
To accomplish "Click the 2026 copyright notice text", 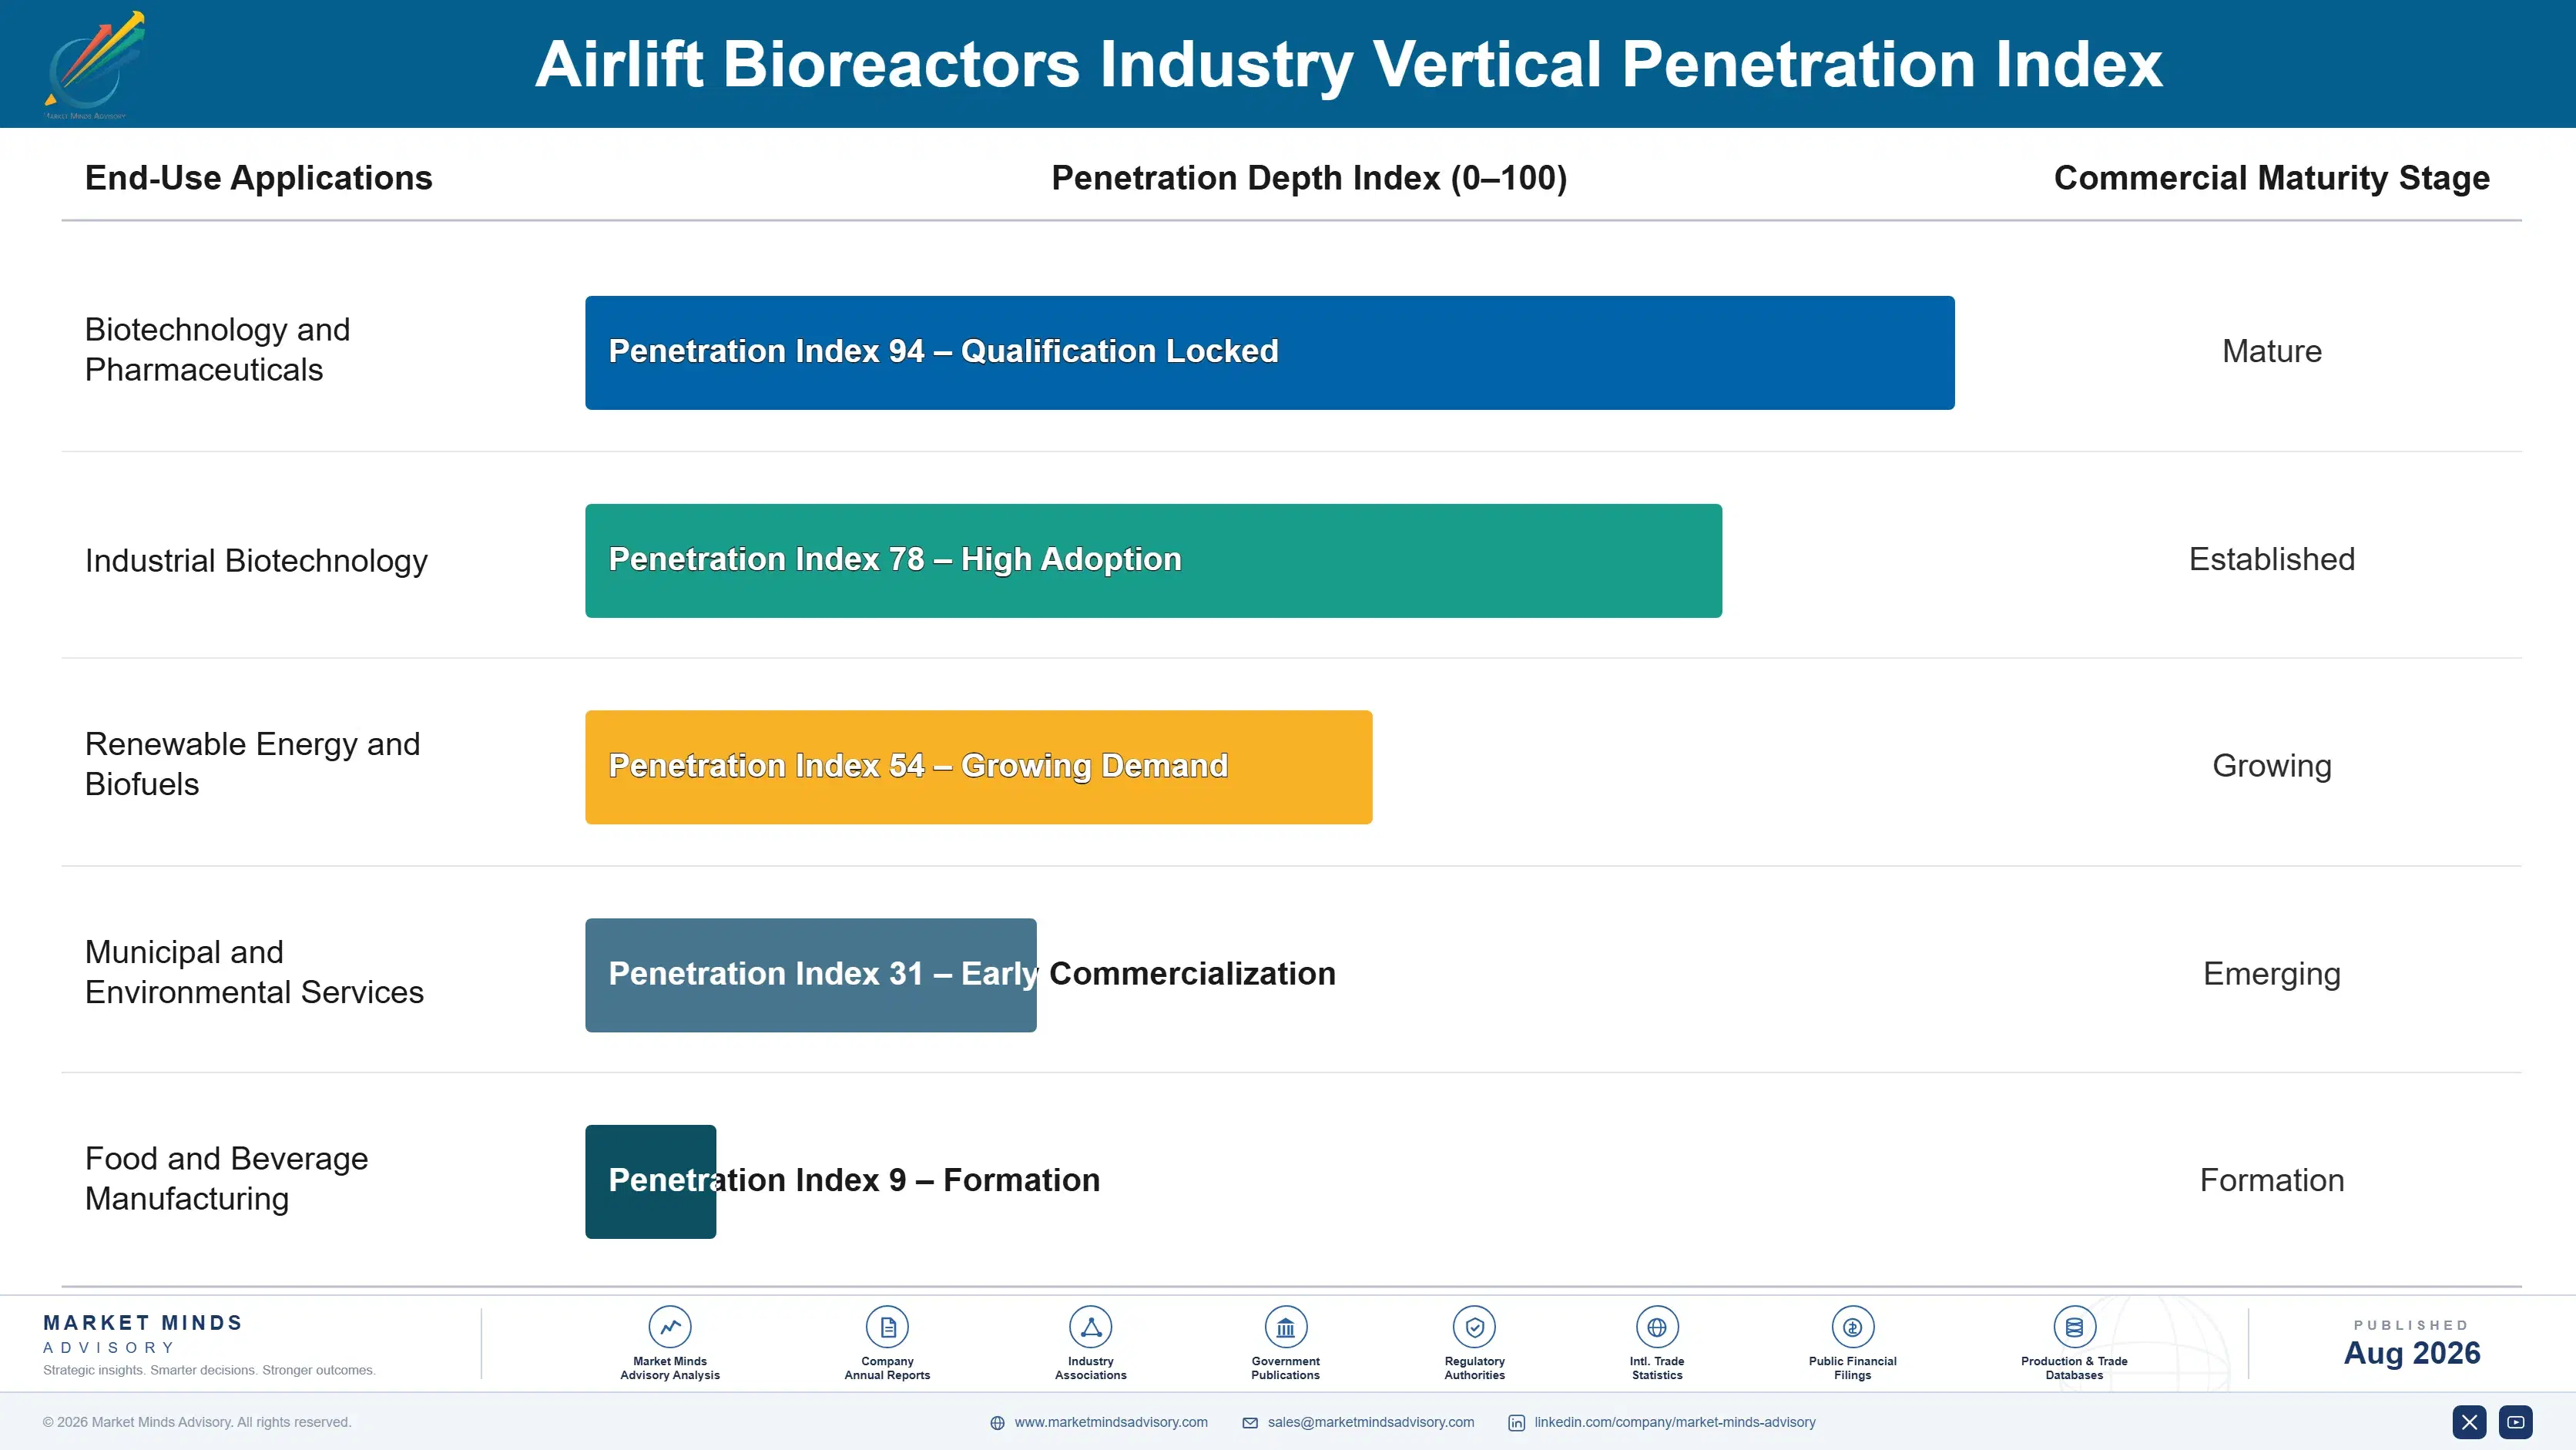I will tap(197, 1422).
